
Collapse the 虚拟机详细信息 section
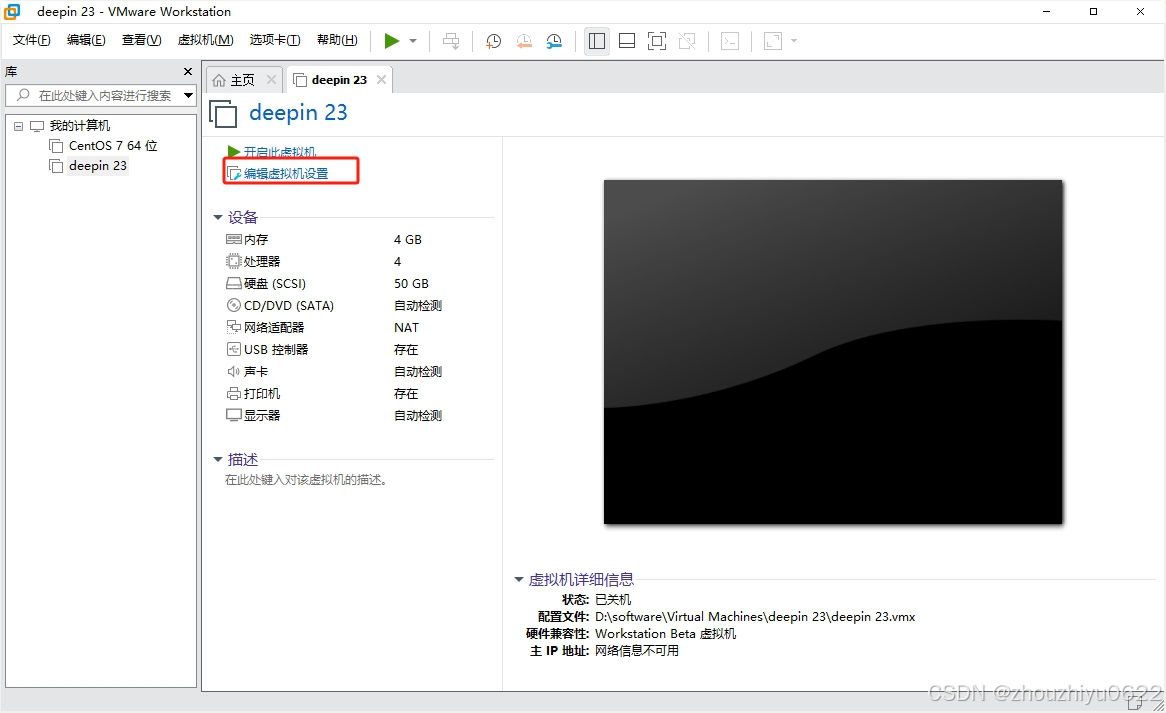(518, 580)
